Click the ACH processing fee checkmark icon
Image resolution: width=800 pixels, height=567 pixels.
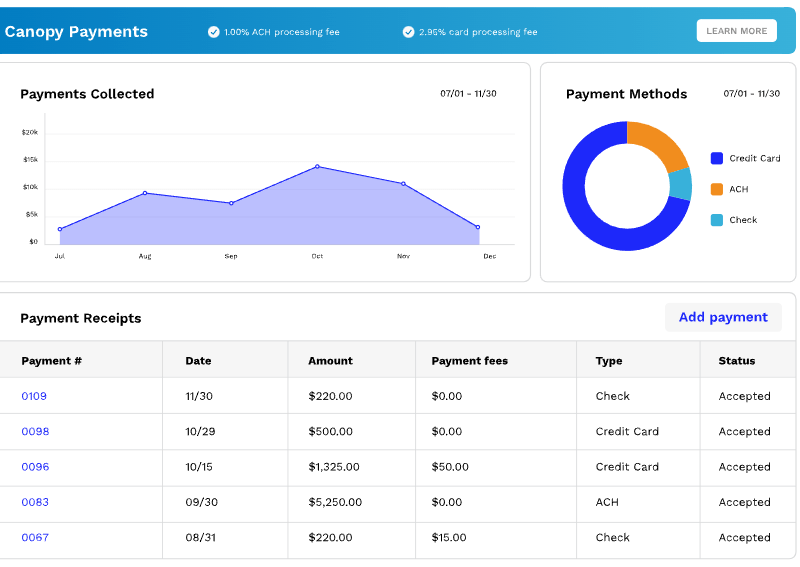[x=213, y=32]
